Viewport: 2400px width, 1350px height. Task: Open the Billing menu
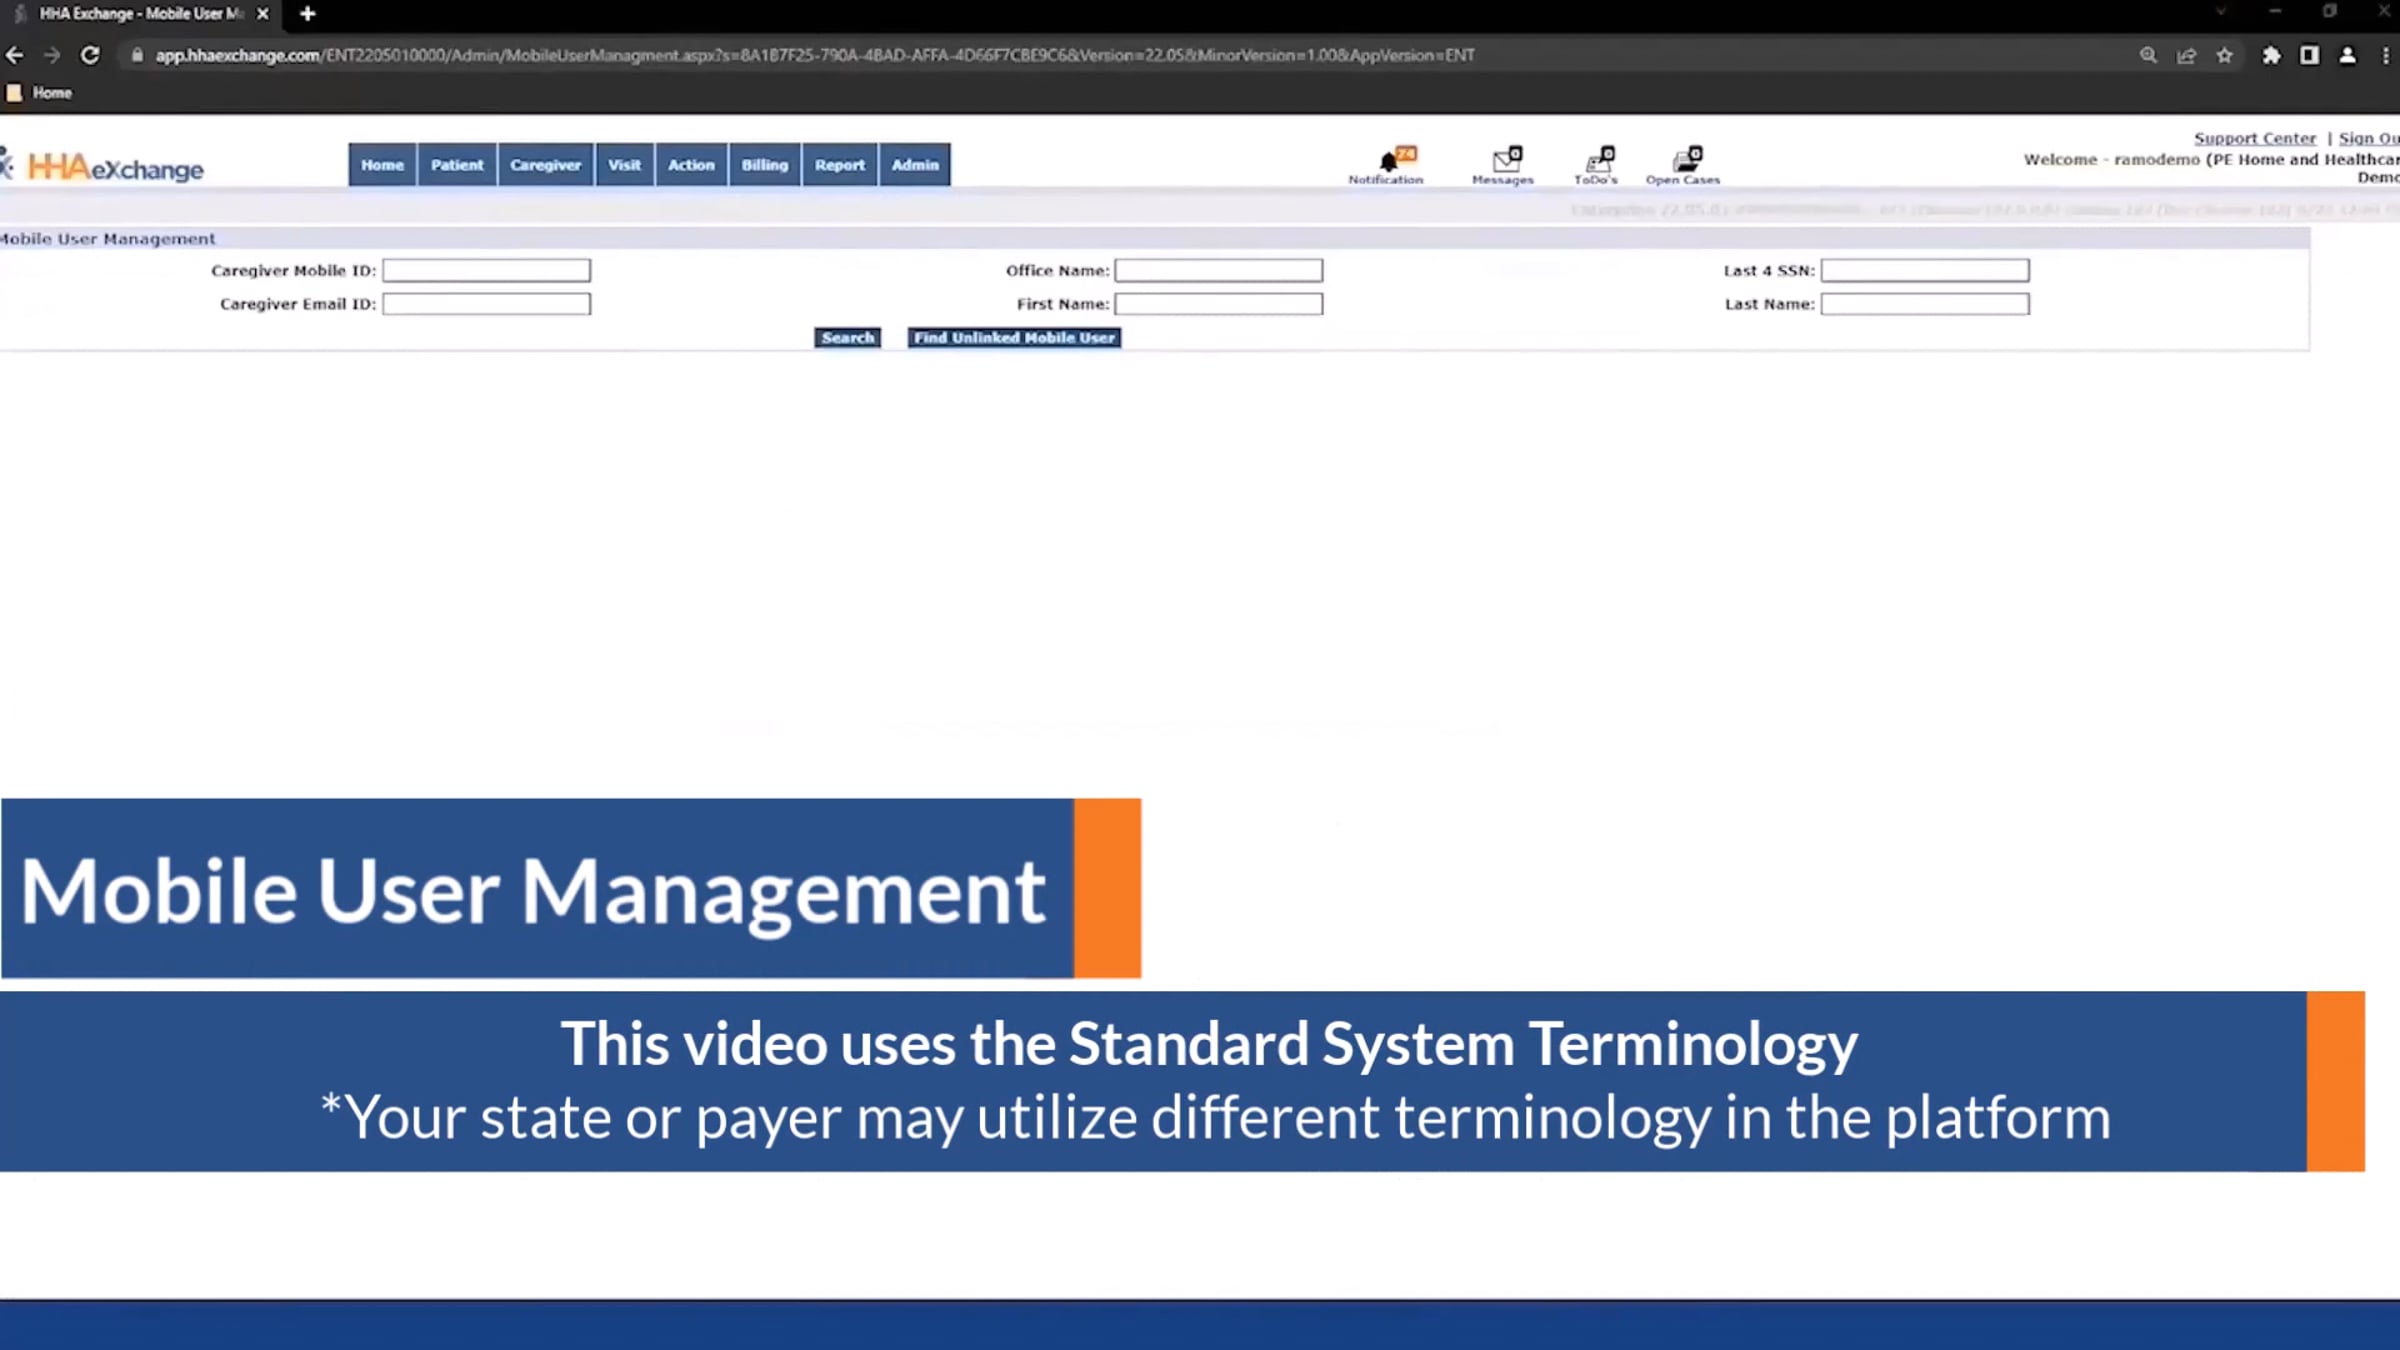[764, 165]
